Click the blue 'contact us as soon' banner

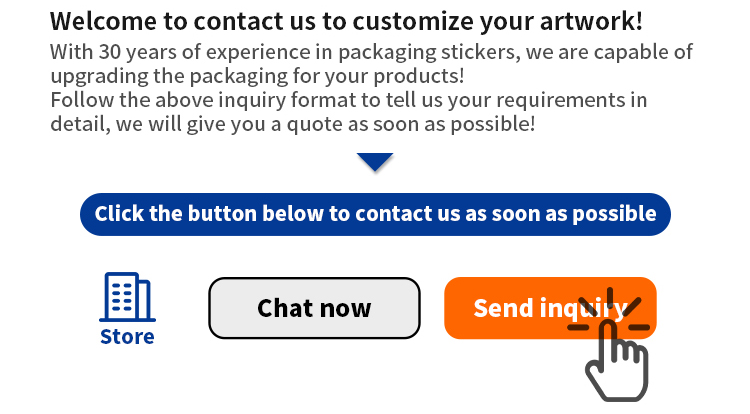pos(375,214)
